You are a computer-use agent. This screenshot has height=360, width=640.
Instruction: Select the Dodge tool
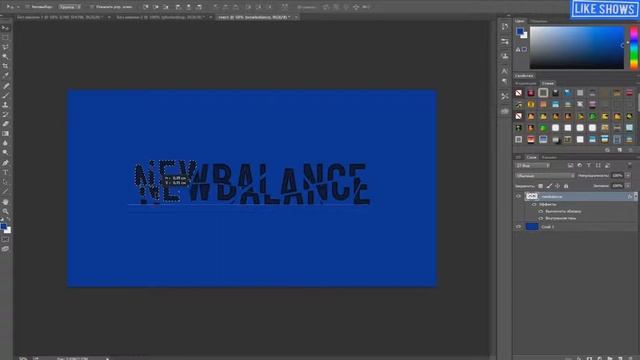[5, 152]
